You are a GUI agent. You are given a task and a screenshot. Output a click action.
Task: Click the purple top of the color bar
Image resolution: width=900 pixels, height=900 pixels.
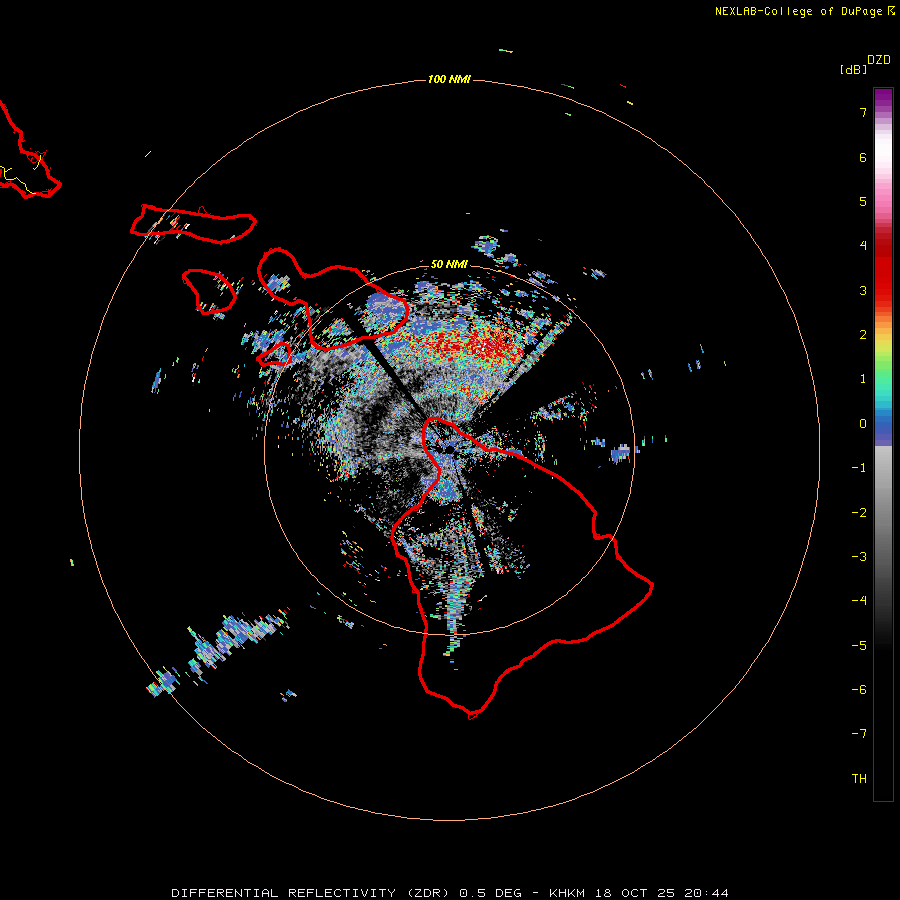[883, 98]
